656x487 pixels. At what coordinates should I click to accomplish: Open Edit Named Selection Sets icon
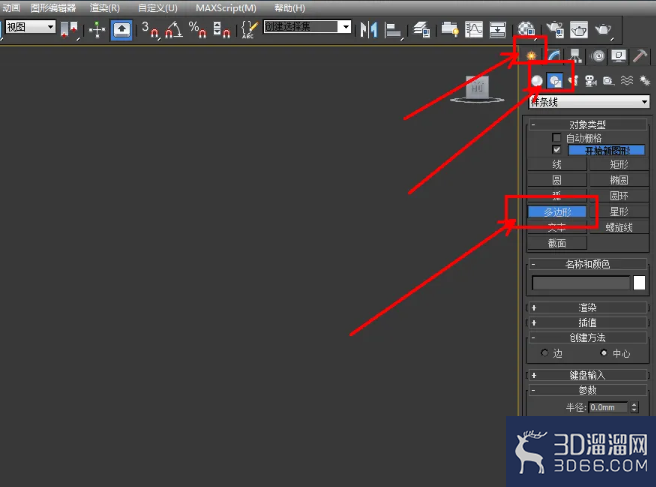click(x=249, y=30)
